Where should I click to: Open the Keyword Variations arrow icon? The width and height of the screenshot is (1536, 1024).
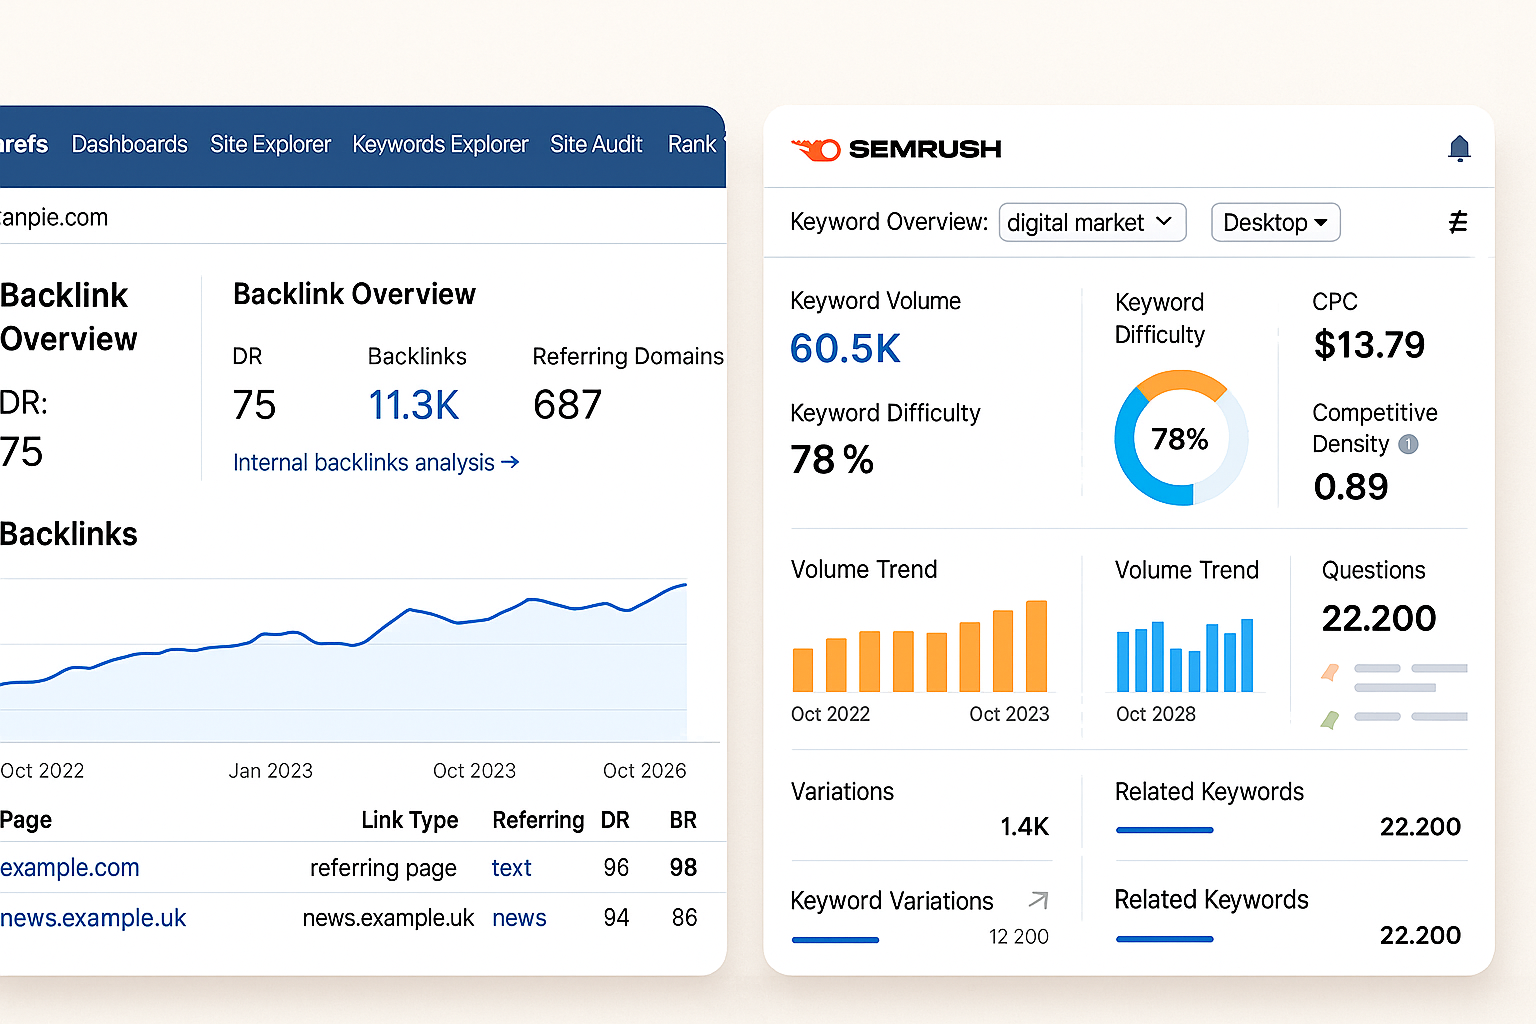pyautogui.click(x=1039, y=900)
